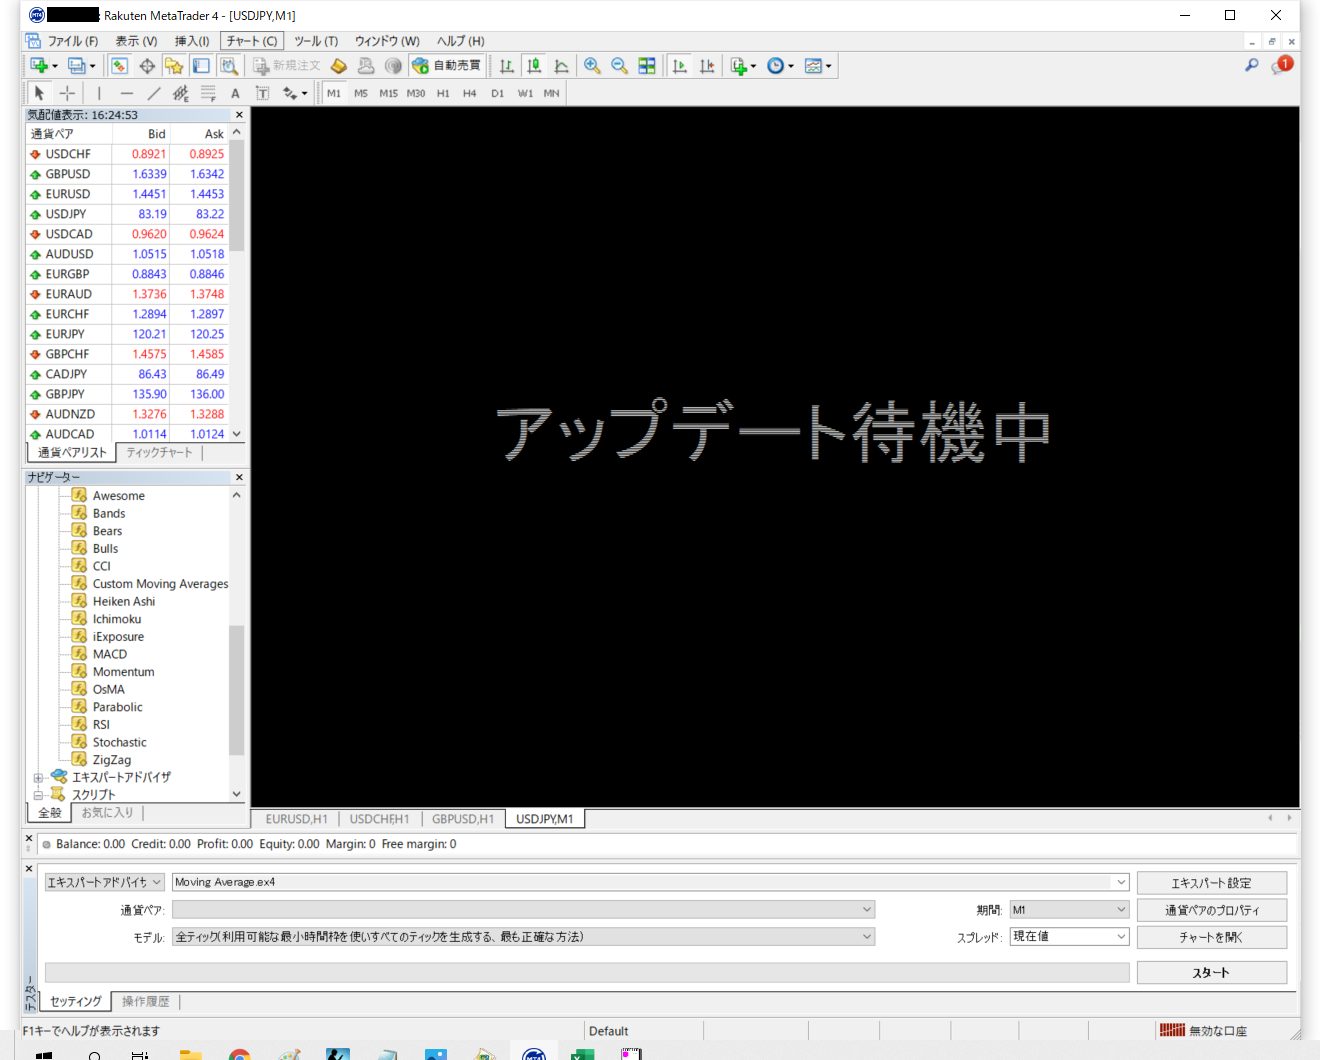The height and width of the screenshot is (1060, 1320).
Task: Open the notification chat bubble icon
Action: pos(1281,65)
